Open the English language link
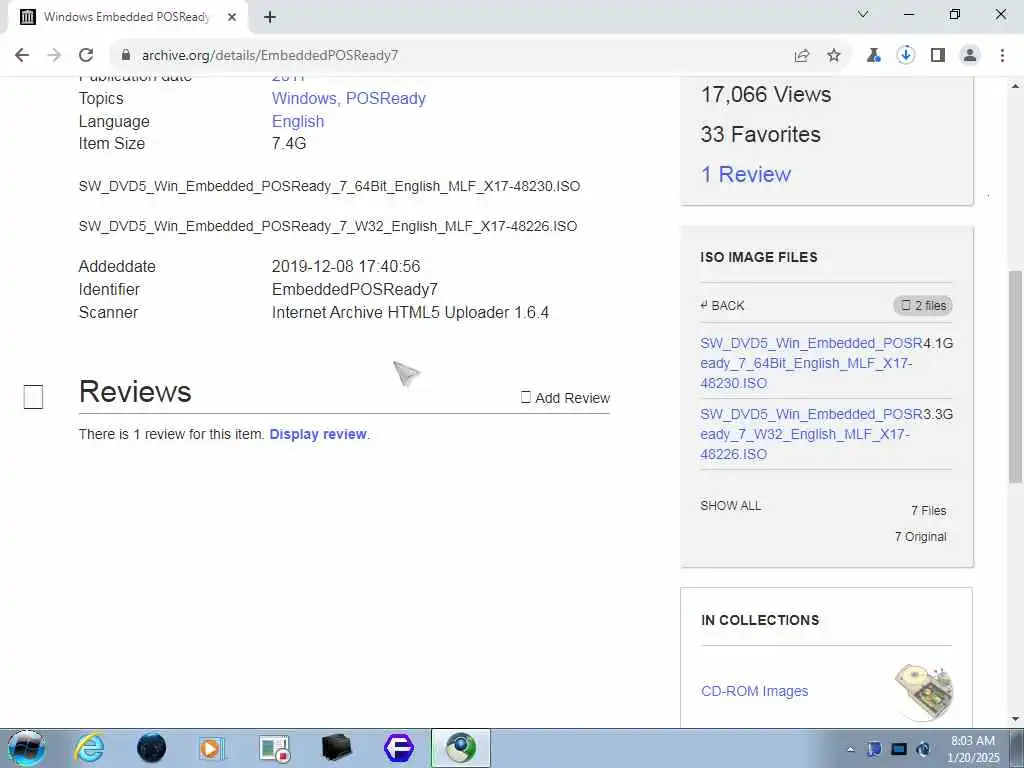This screenshot has height=768, width=1024. (298, 121)
